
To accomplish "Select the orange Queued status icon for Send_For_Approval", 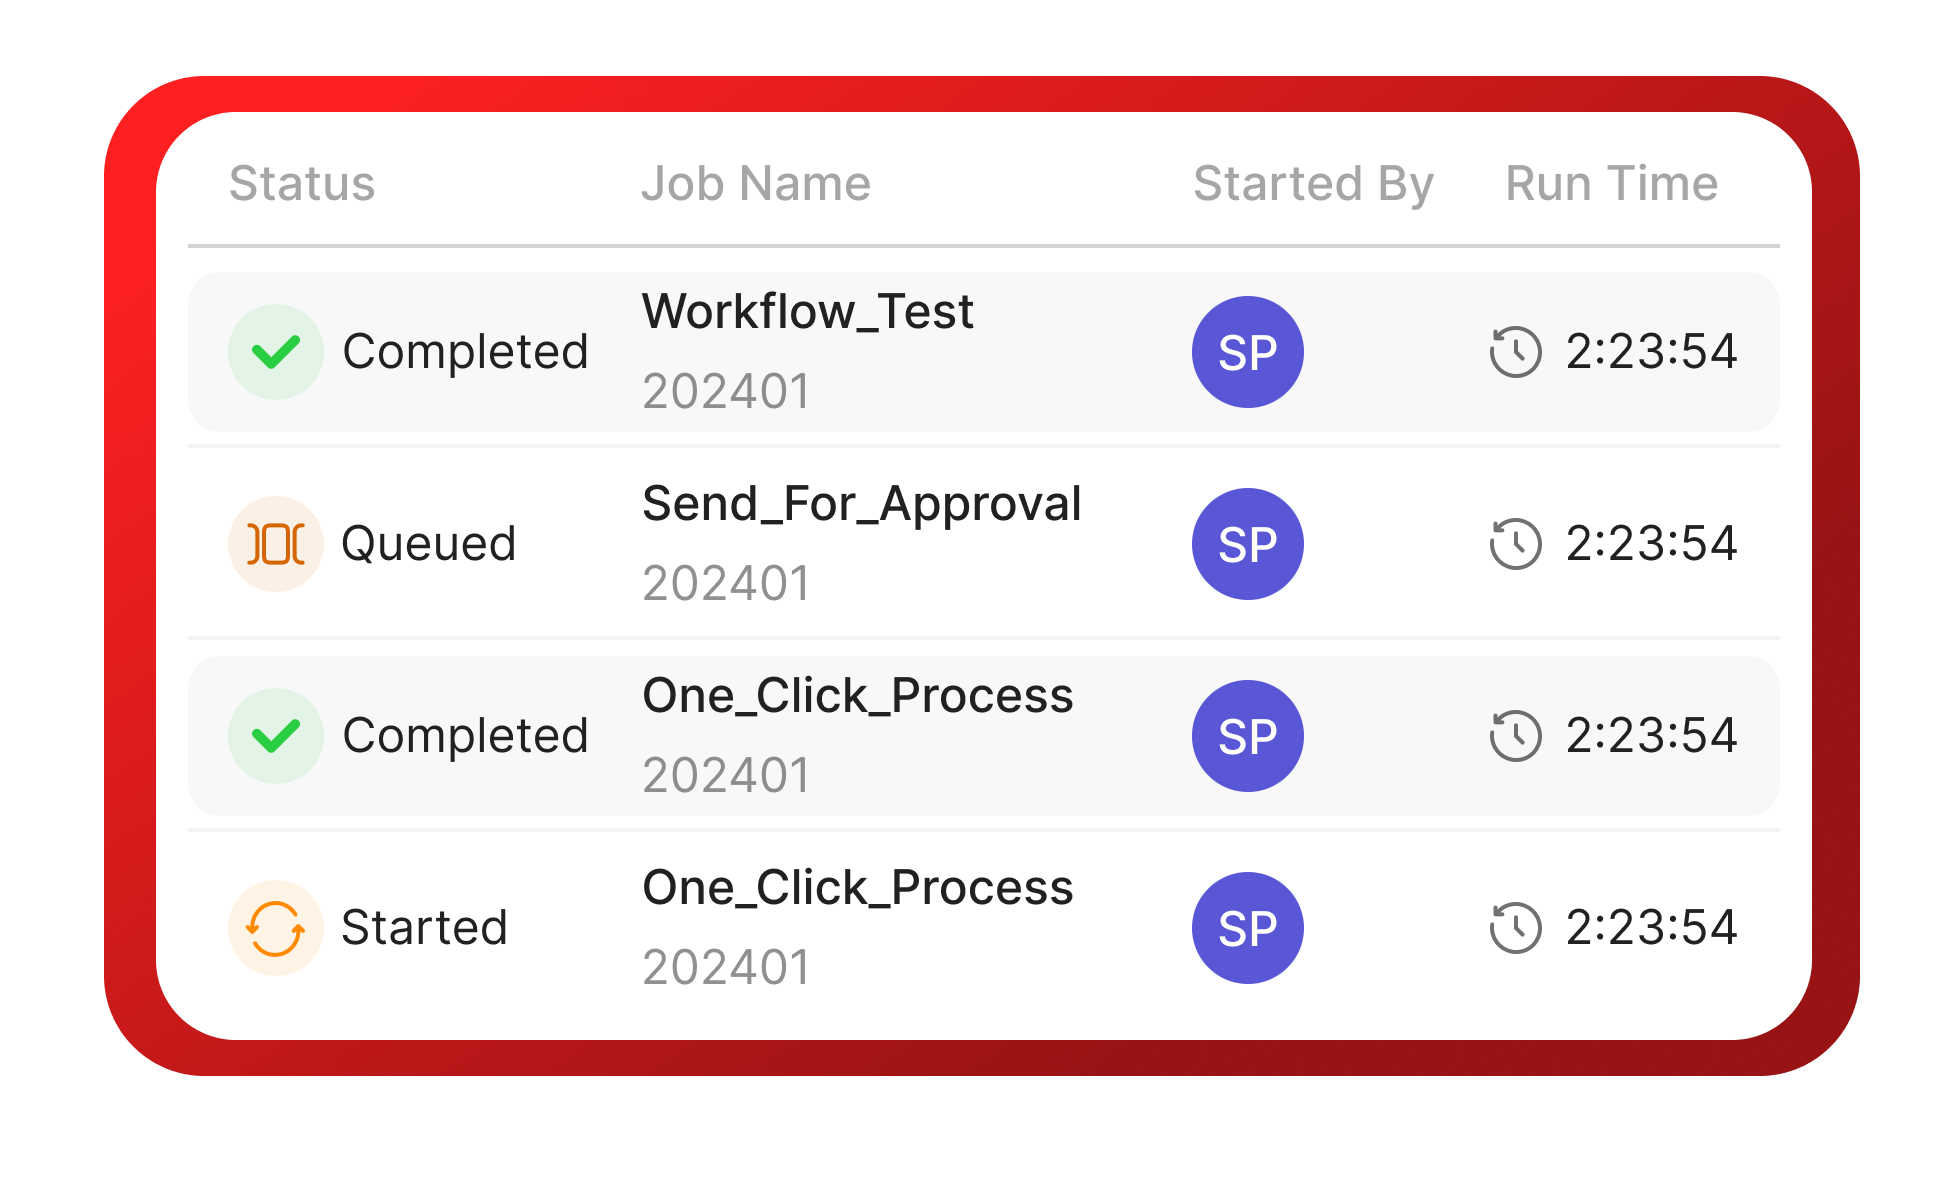I will click(276, 543).
